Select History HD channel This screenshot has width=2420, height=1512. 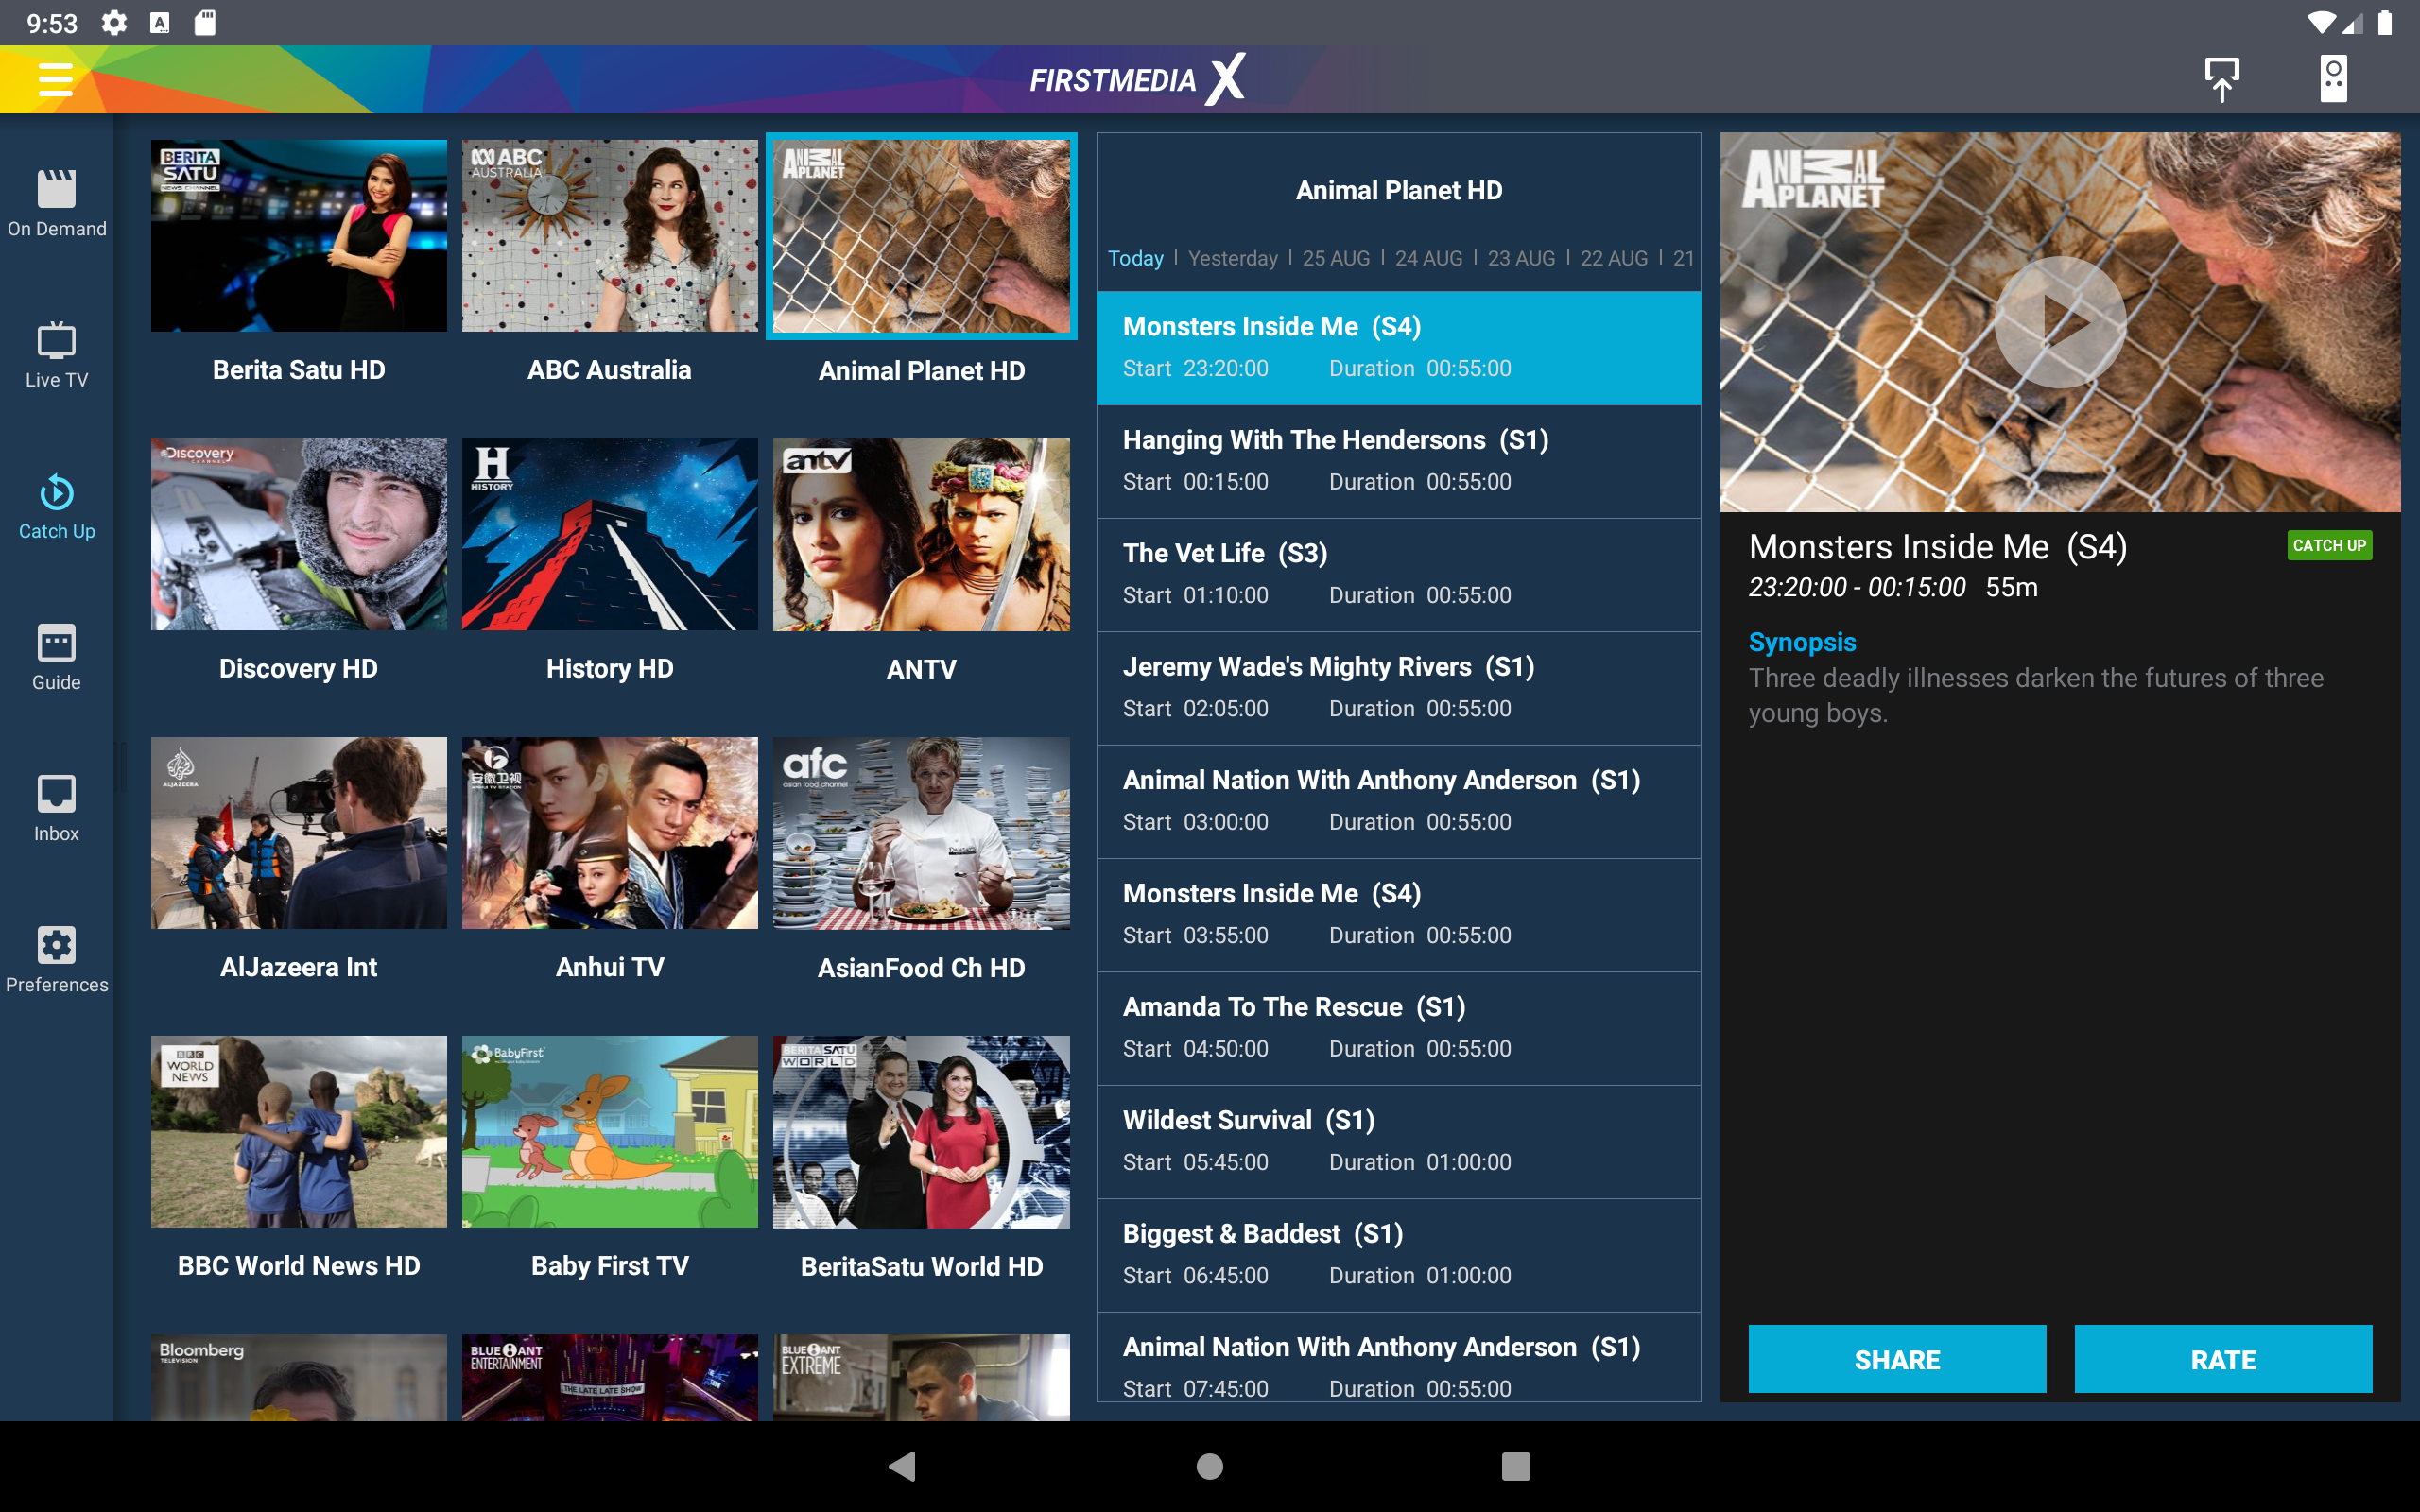(609, 534)
